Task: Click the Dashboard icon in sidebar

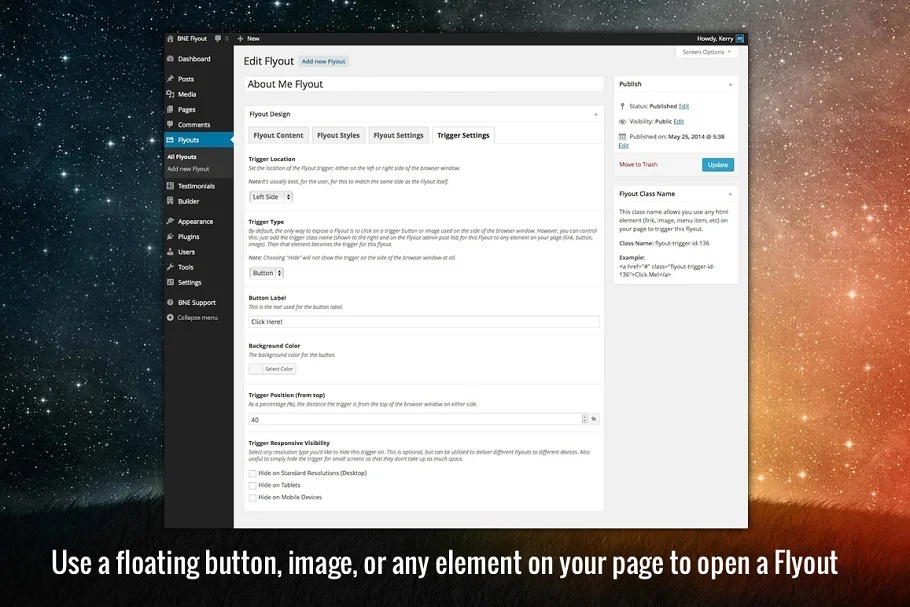Action: pyautogui.click(x=171, y=59)
